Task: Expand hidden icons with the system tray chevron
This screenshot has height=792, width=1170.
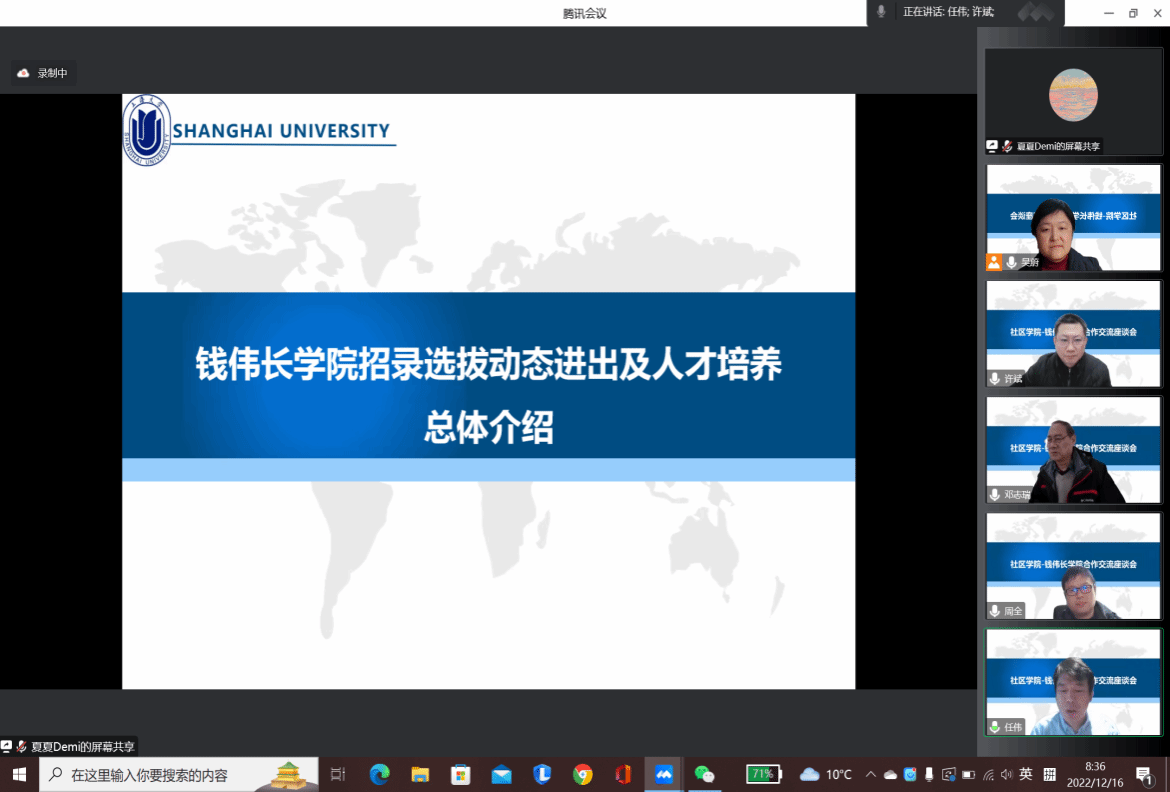Action: point(870,776)
